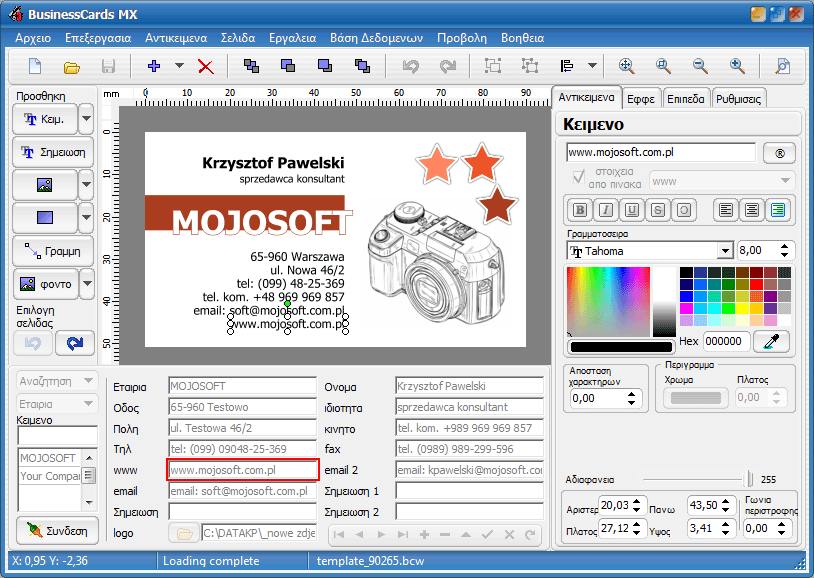This screenshot has width=814, height=578.
Task: Open the Tahoma font dropdown
Action: click(x=725, y=251)
